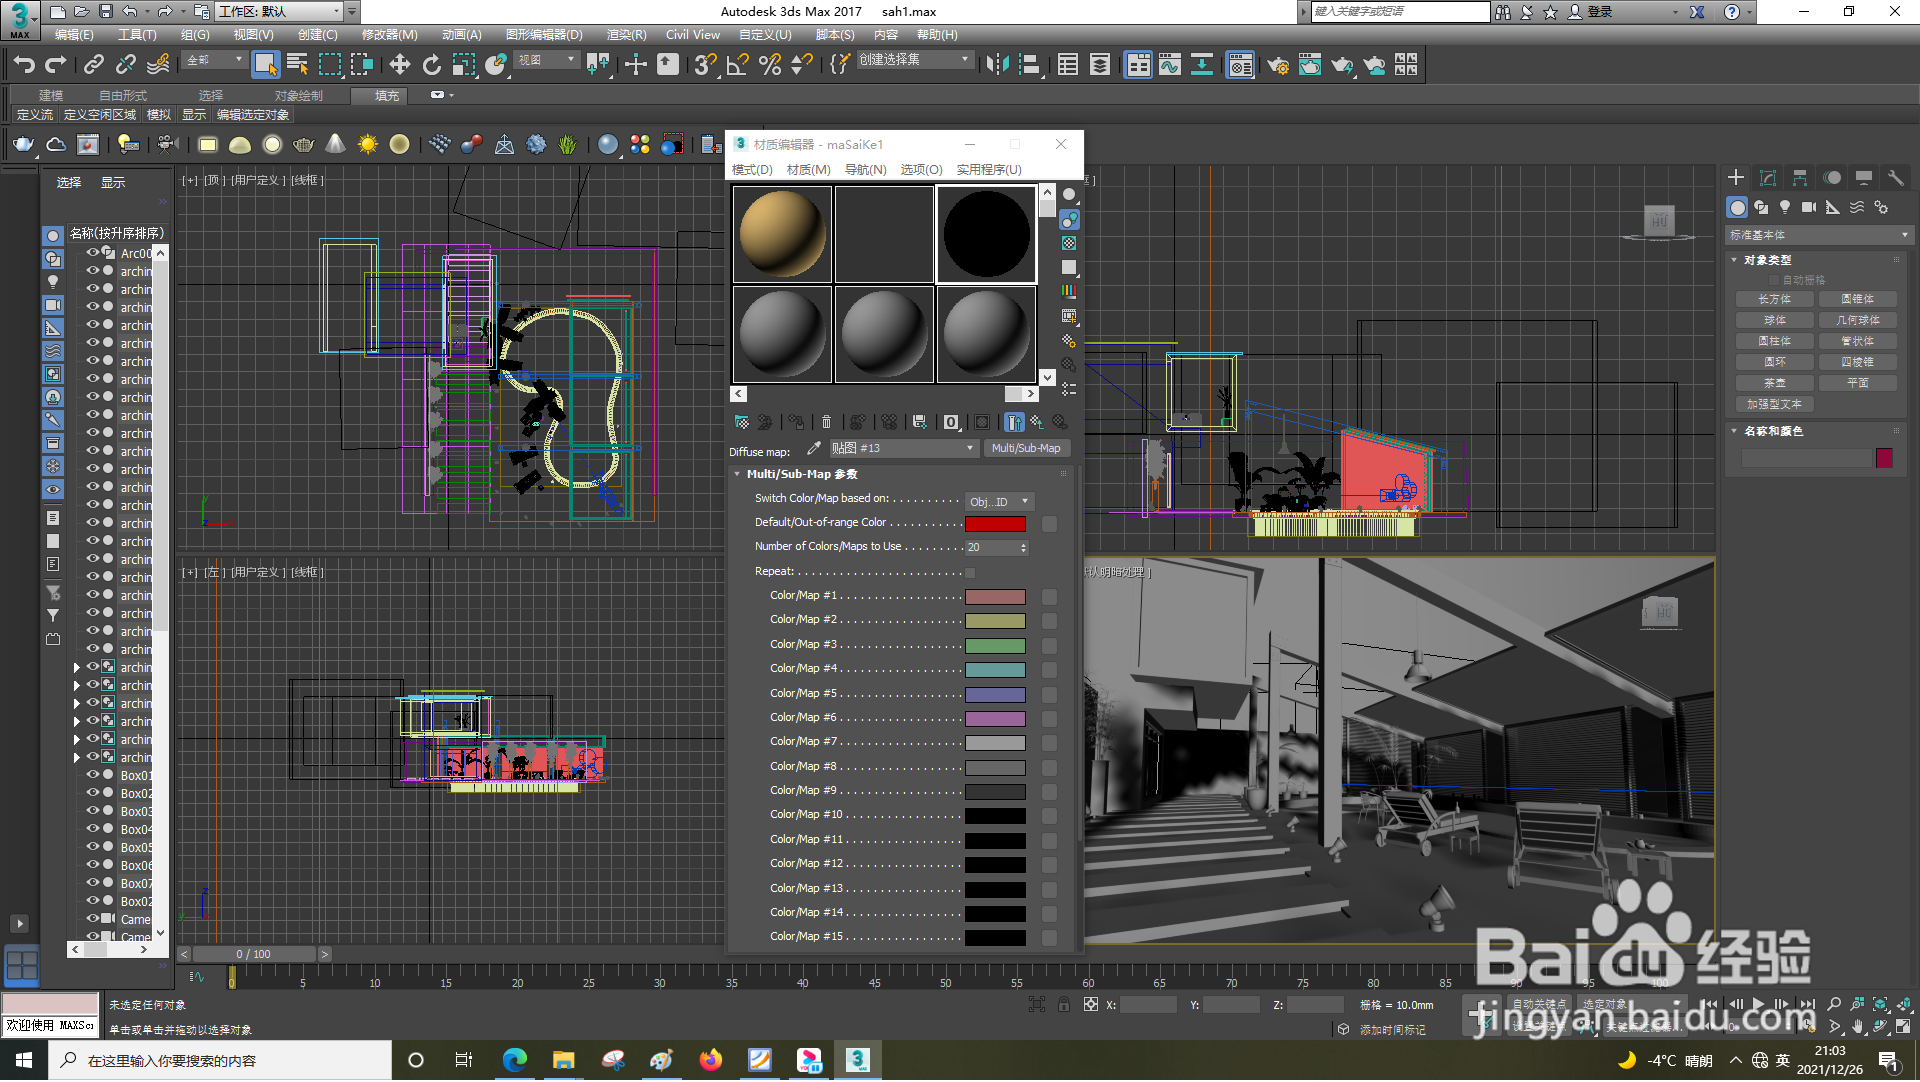Screen dimensions: 1920x1082
Task: Open the Obj ID switch dropdown
Action: tap(998, 502)
